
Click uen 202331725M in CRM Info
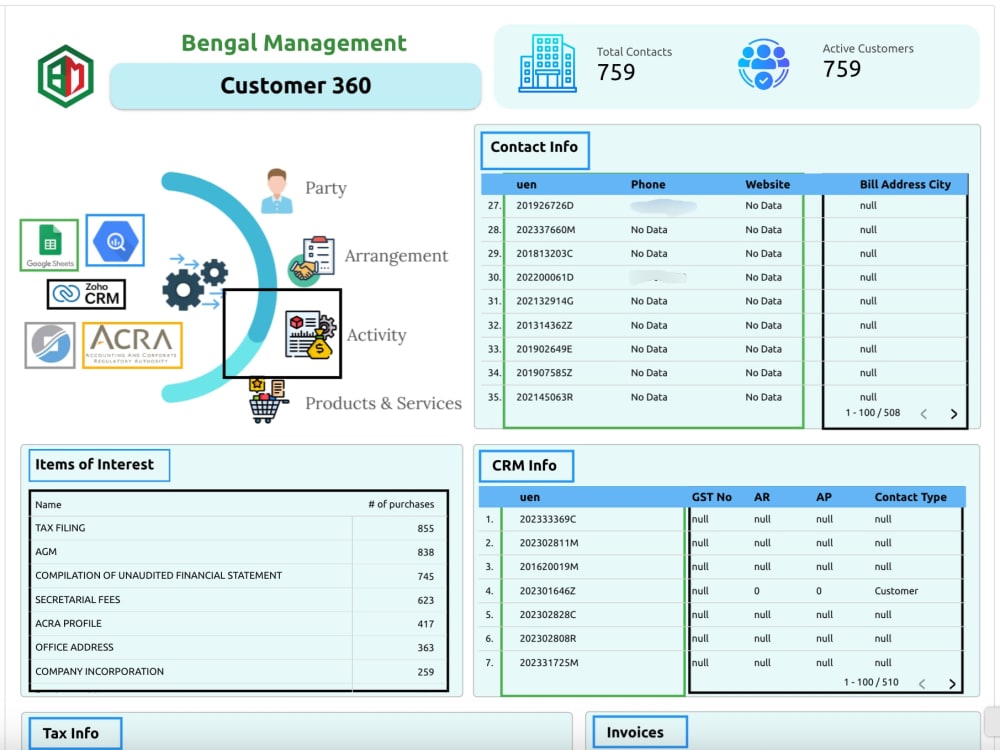click(548, 663)
